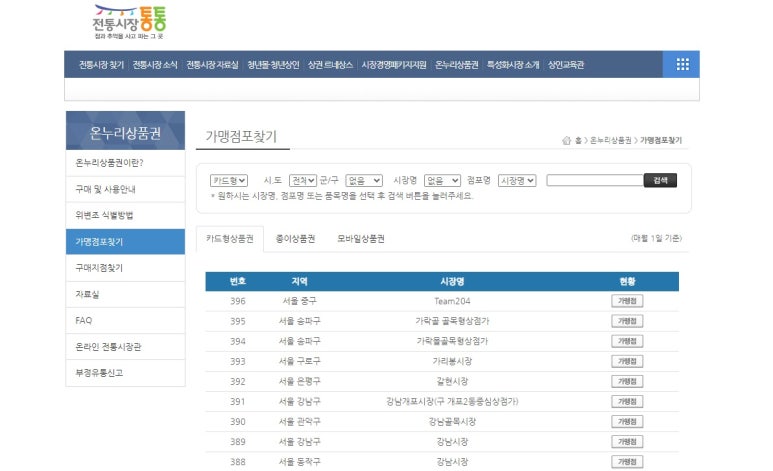Click the 현황 column header
The height and width of the screenshot is (471, 773).
(627, 281)
